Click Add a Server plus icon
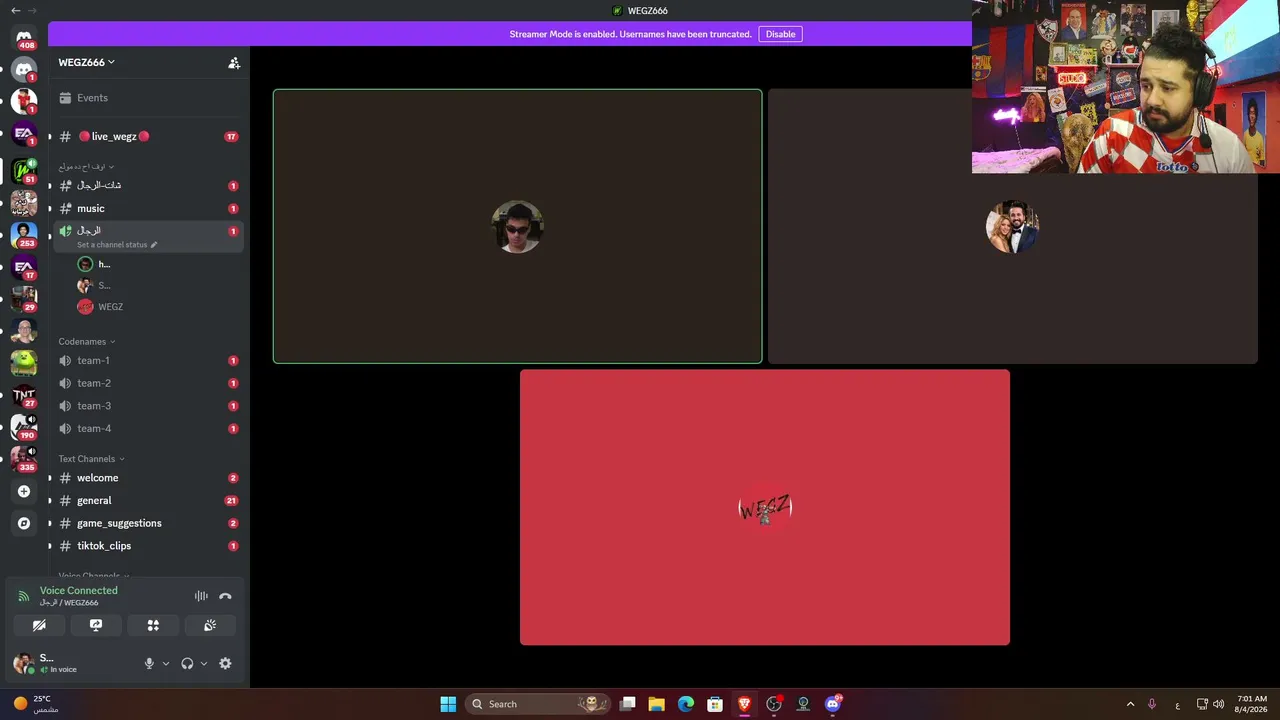The height and width of the screenshot is (720, 1280). click(24, 491)
